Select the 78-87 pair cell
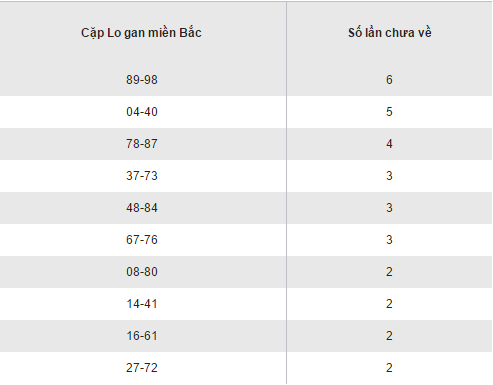Viewport: 493px width, 385px height. coord(142,144)
